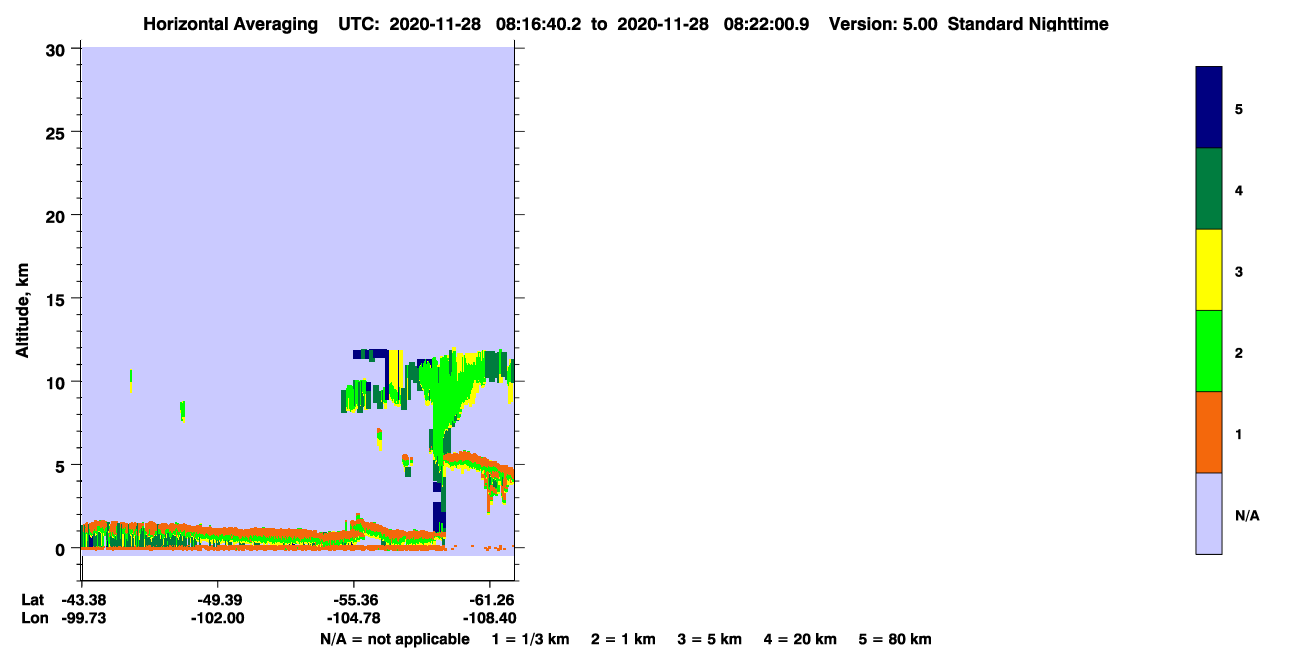Click the colorbar label '3'
Viewport: 1300px width, 667px height.
pyautogui.click(x=1239, y=271)
